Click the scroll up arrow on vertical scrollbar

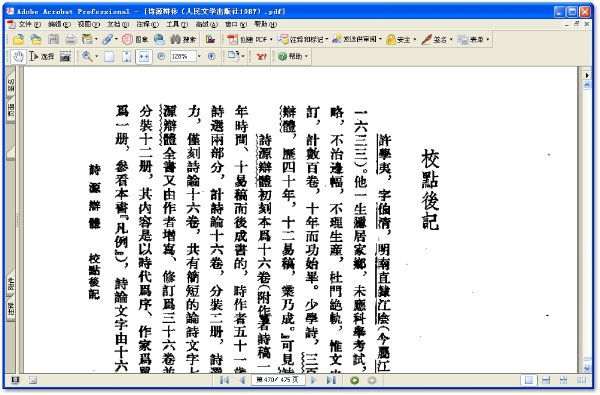(x=587, y=86)
